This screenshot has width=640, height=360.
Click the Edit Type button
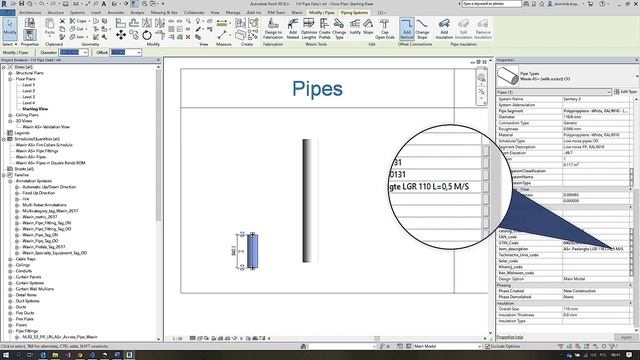coord(626,92)
